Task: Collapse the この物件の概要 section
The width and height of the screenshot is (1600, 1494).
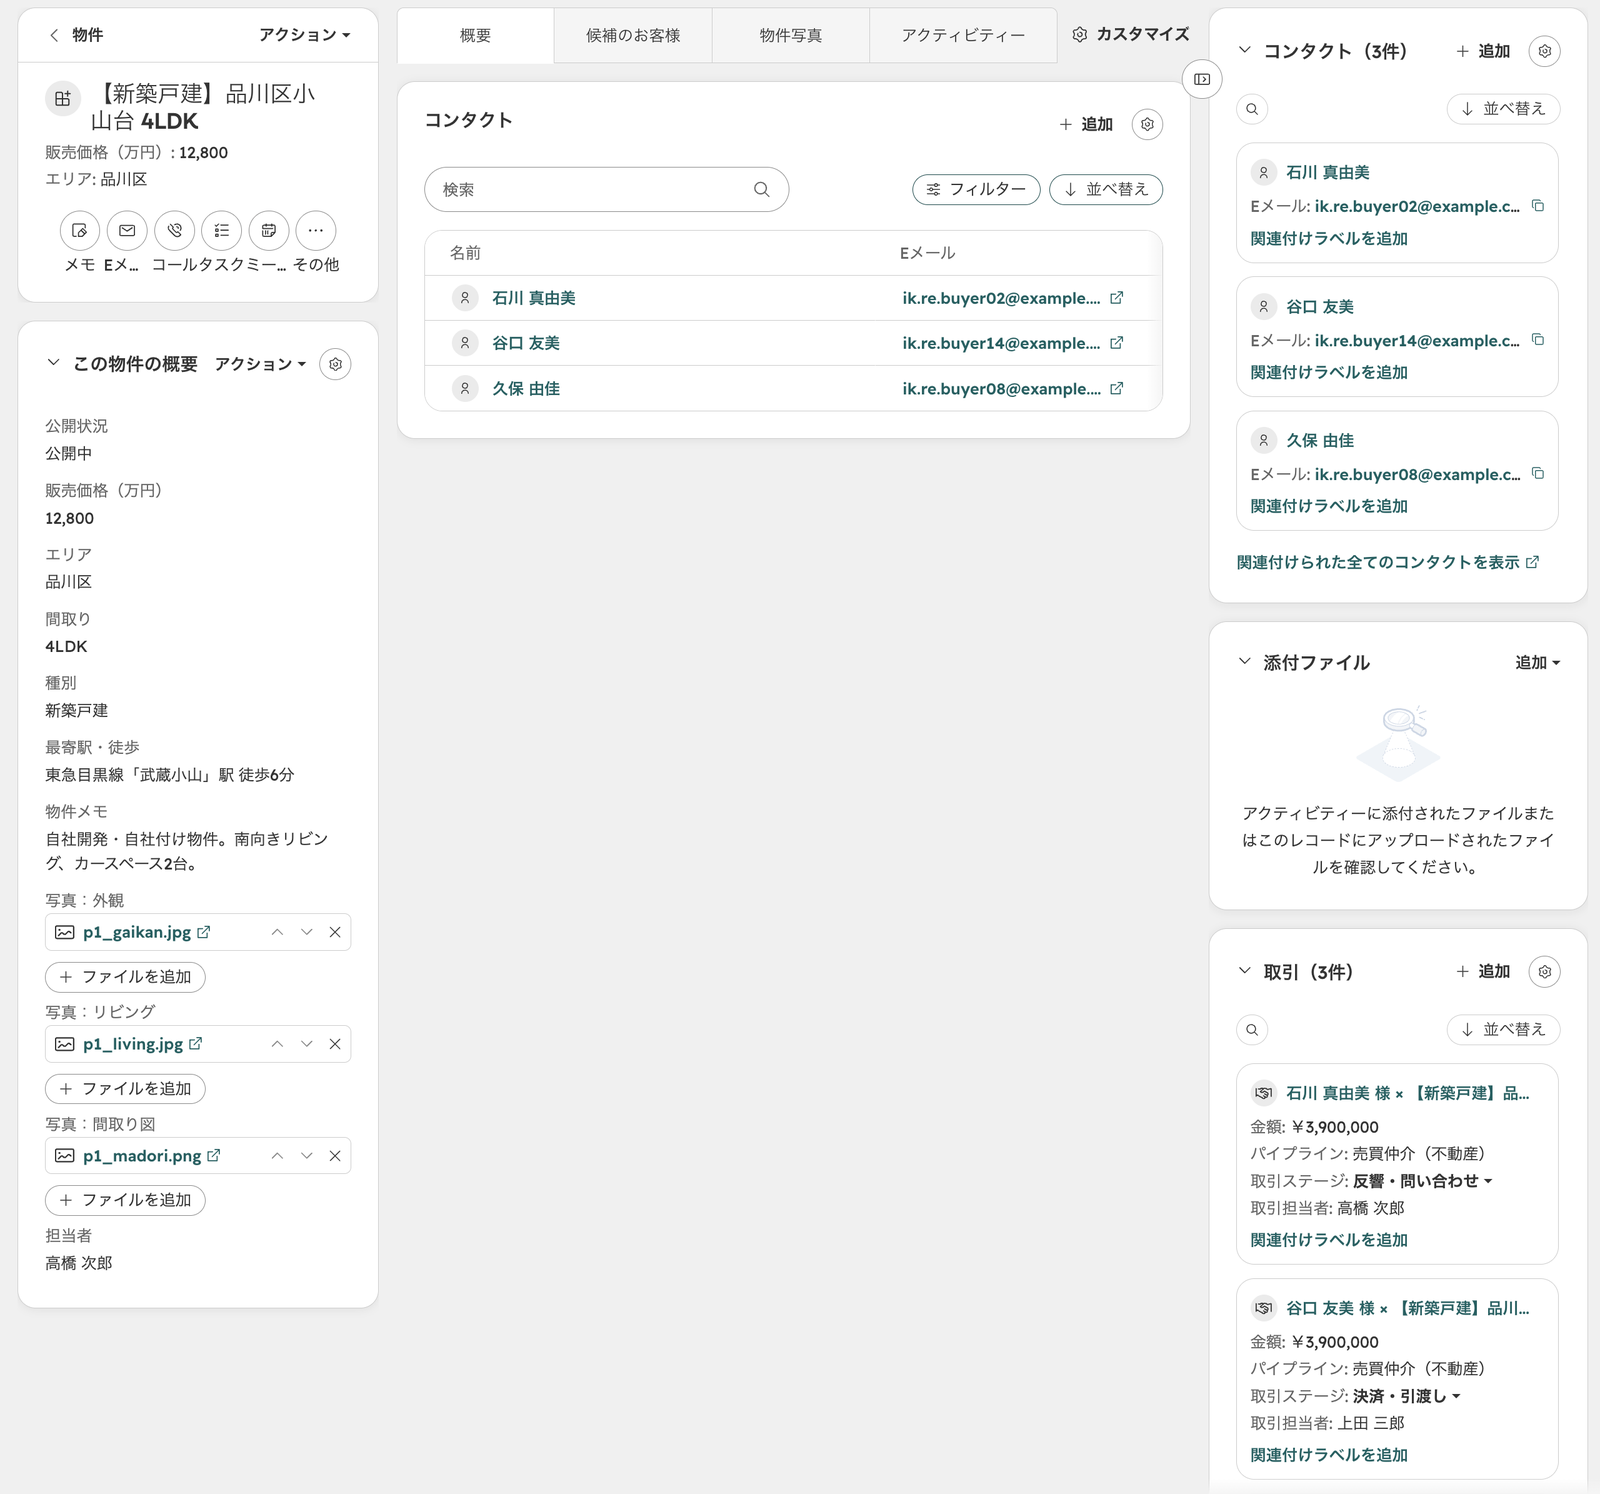Action: 53,363
